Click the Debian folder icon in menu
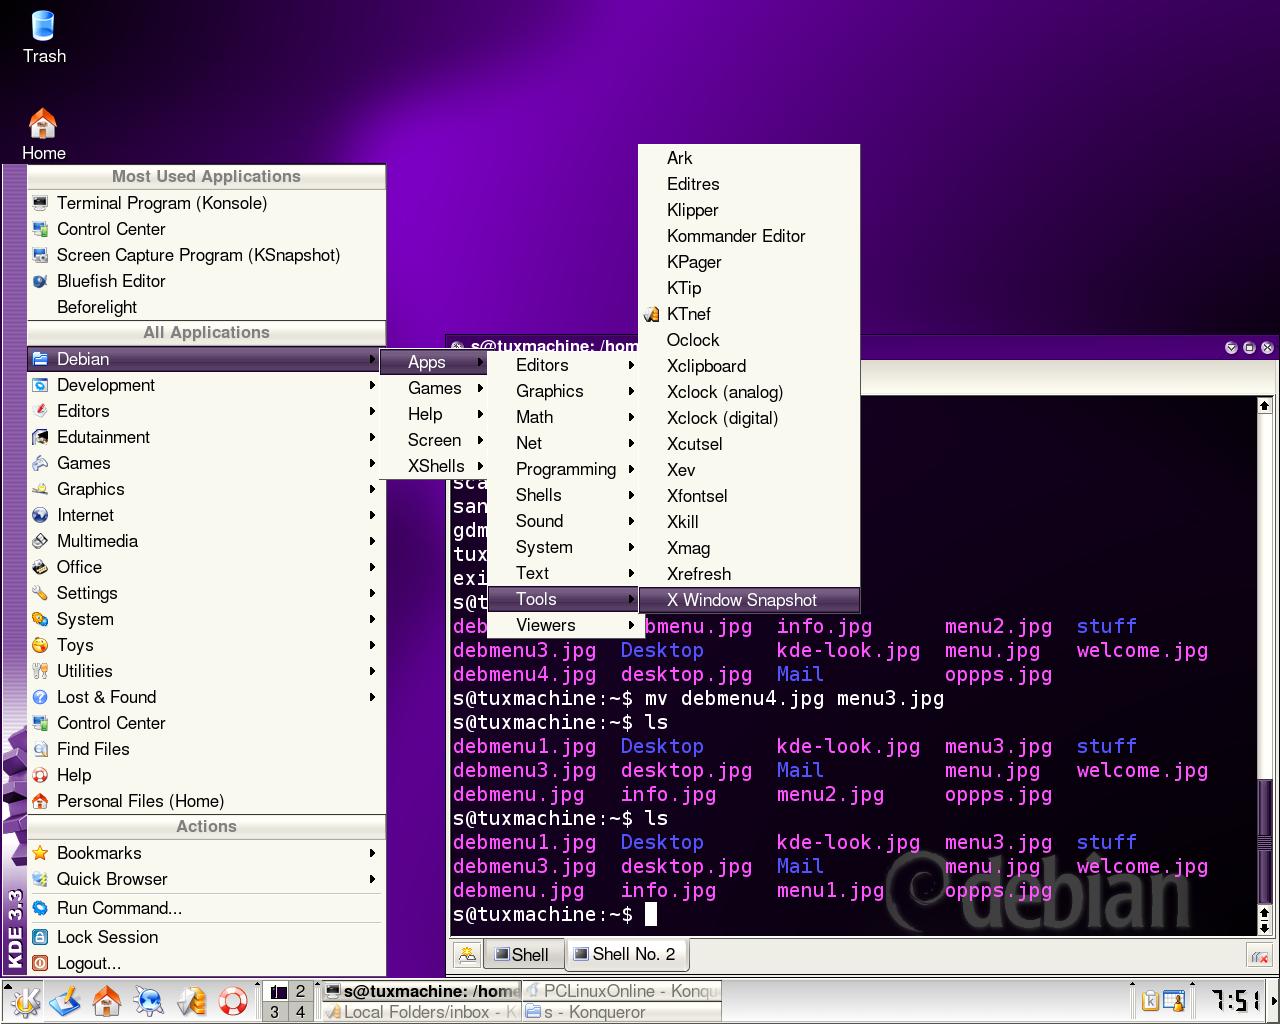This screenshot has height=1024, width=1280. point(40,359)
